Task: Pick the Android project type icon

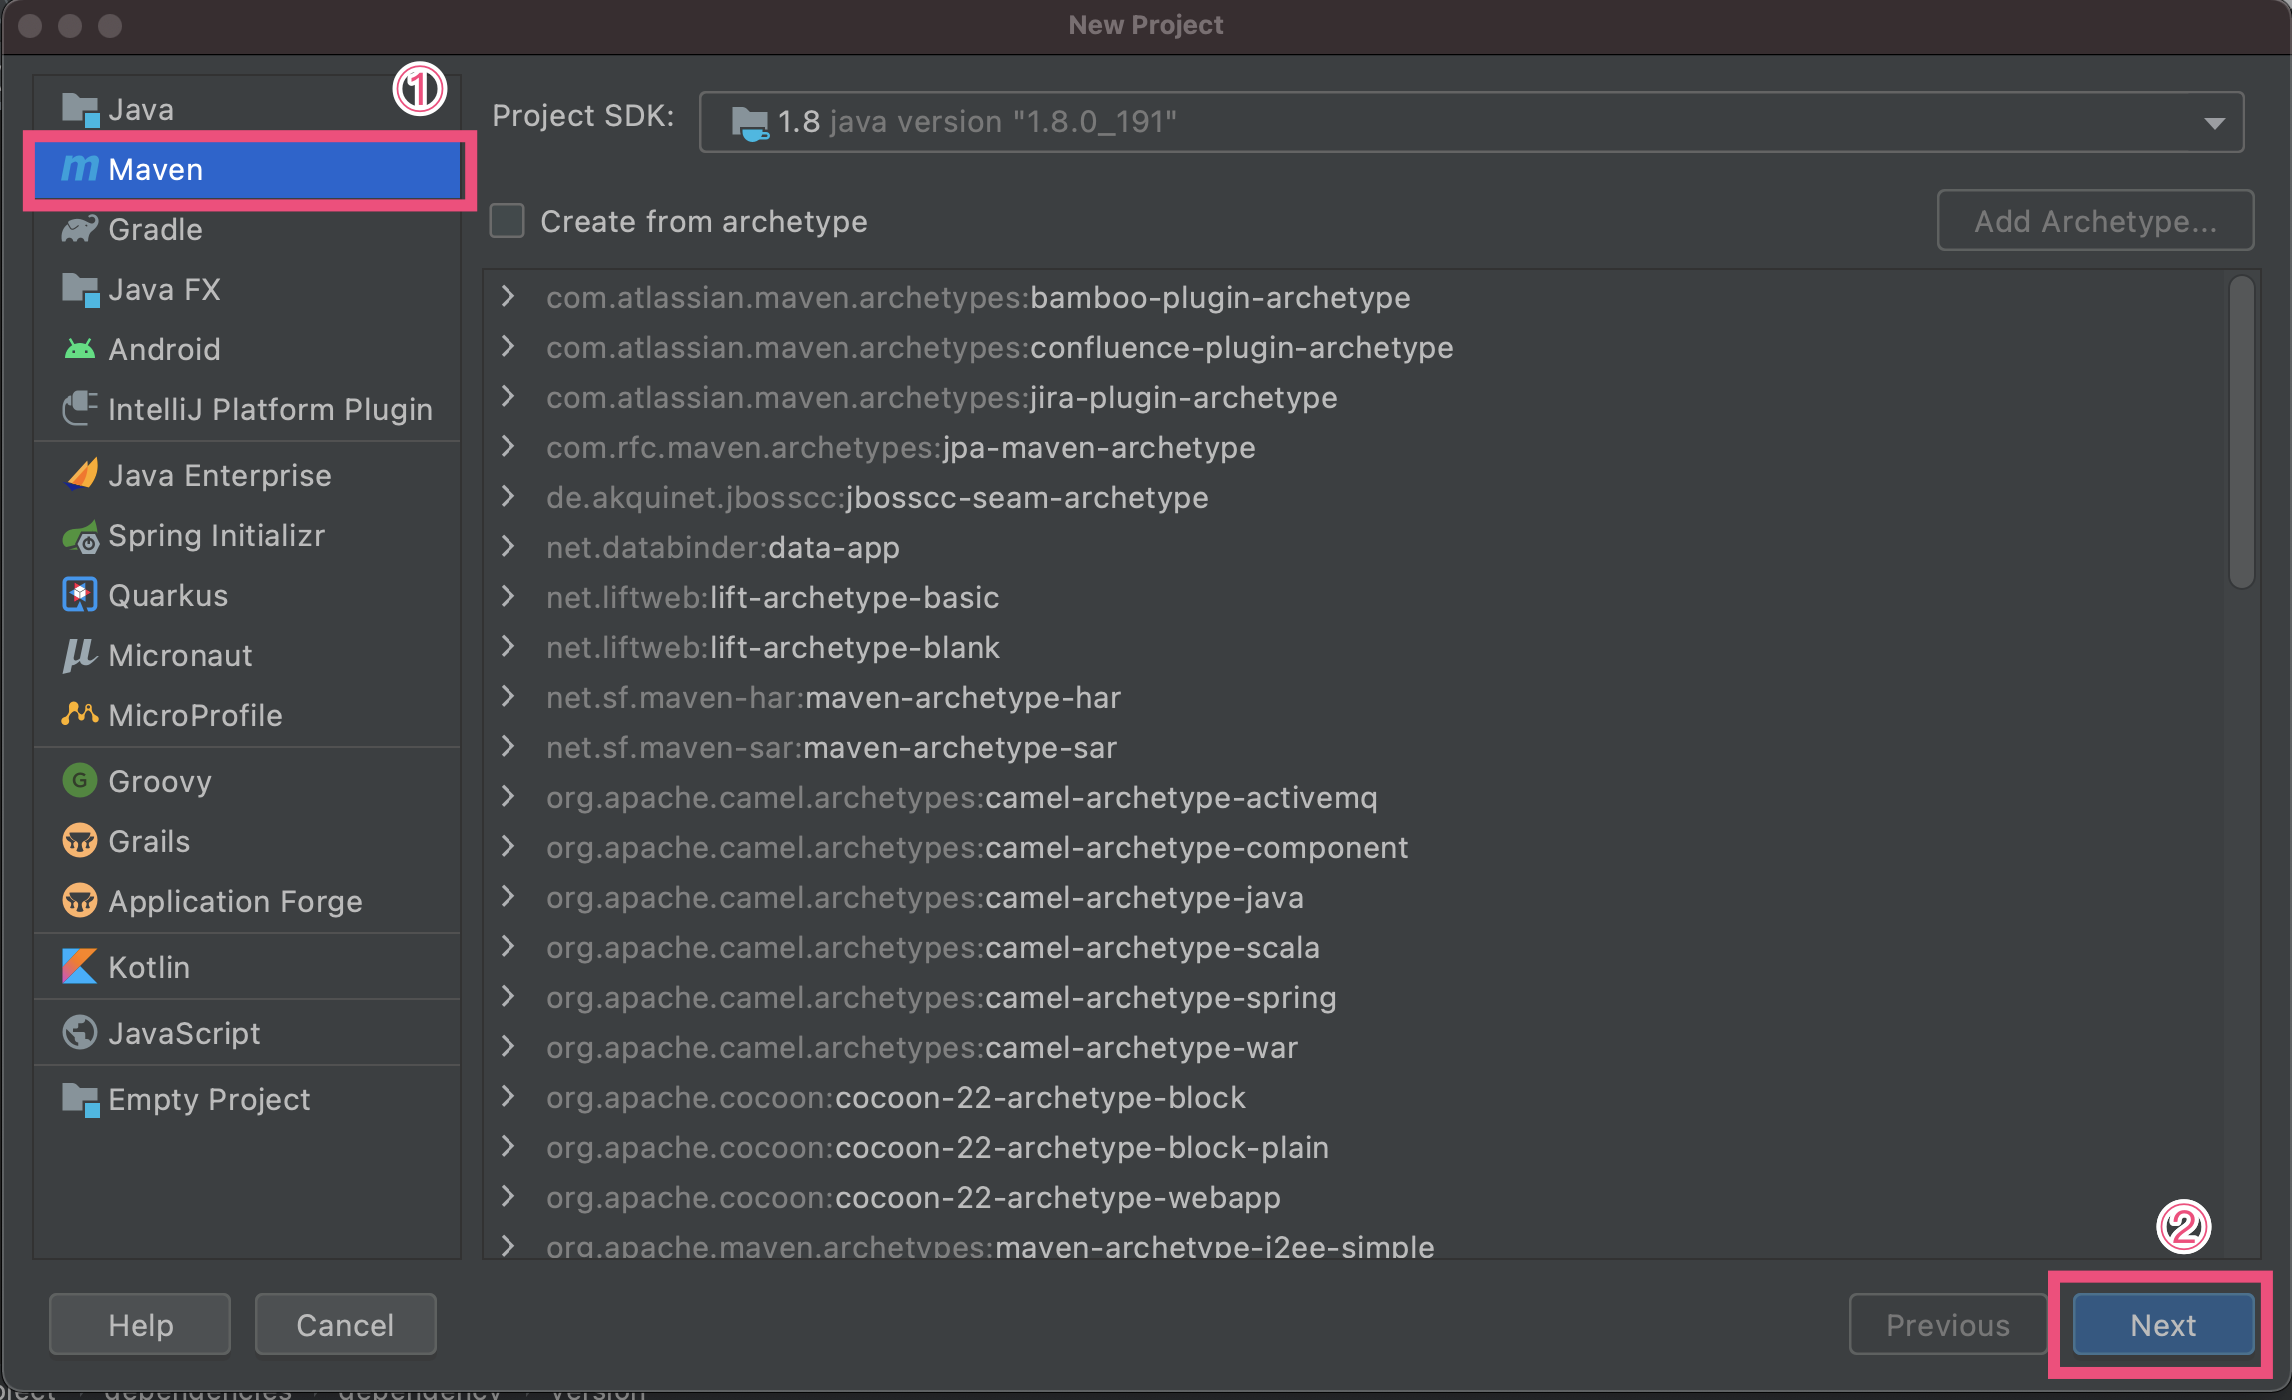Action: tap(80, 349)
